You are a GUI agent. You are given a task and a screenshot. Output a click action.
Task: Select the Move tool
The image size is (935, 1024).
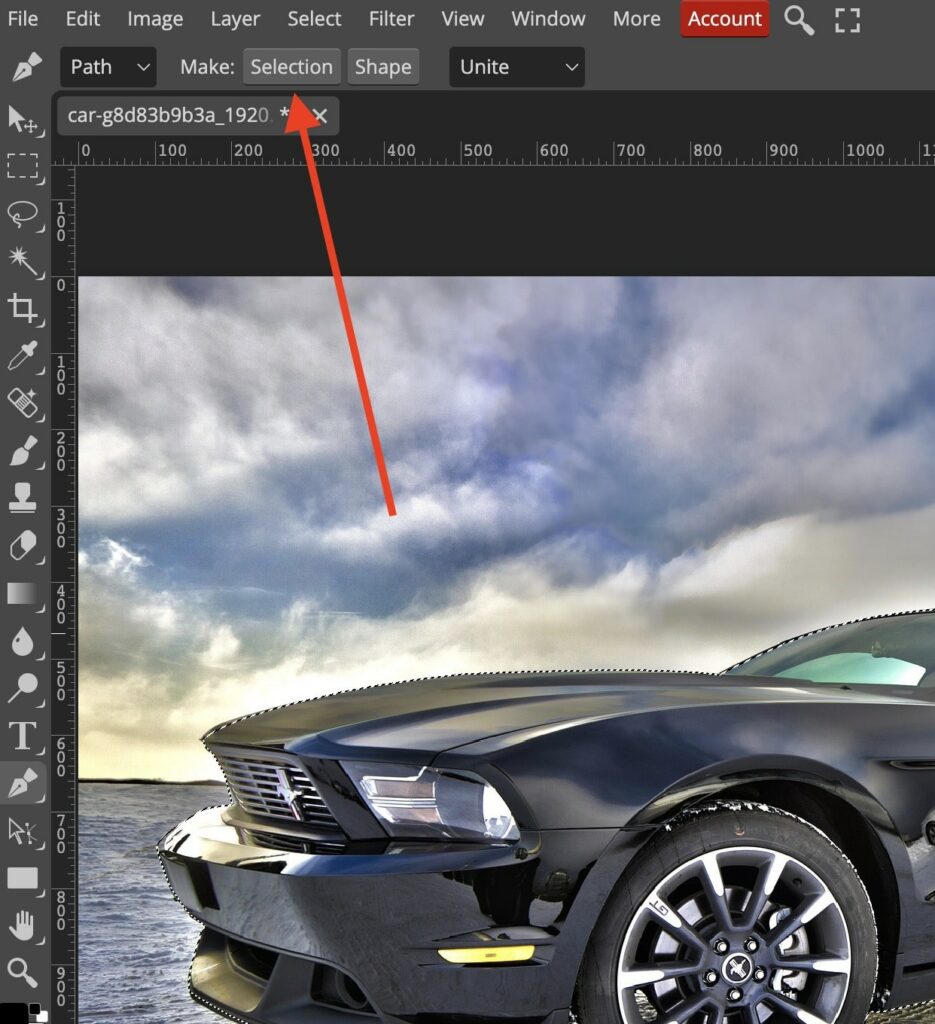pos(23,120)
